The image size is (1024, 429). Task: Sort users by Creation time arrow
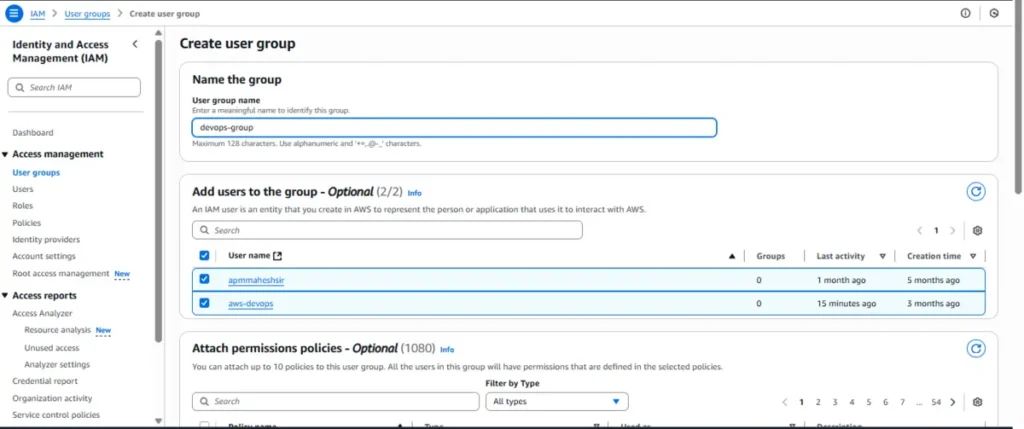point(973,257)
